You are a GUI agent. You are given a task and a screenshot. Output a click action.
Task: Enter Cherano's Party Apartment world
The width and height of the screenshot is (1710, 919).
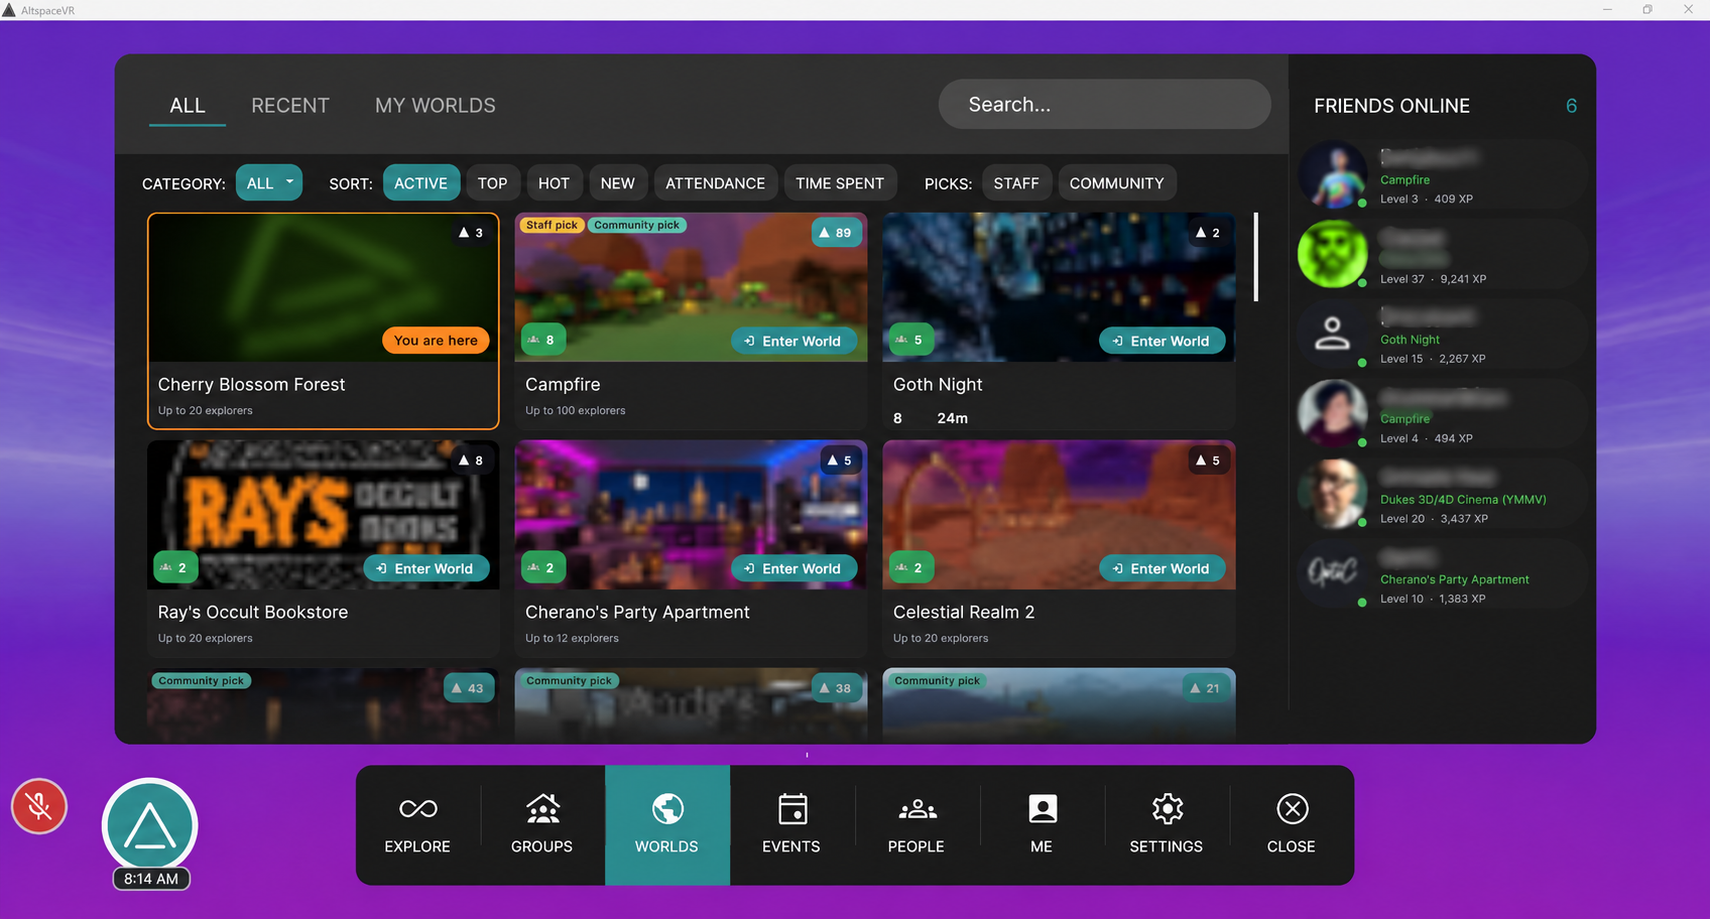(x=794, y=568)
